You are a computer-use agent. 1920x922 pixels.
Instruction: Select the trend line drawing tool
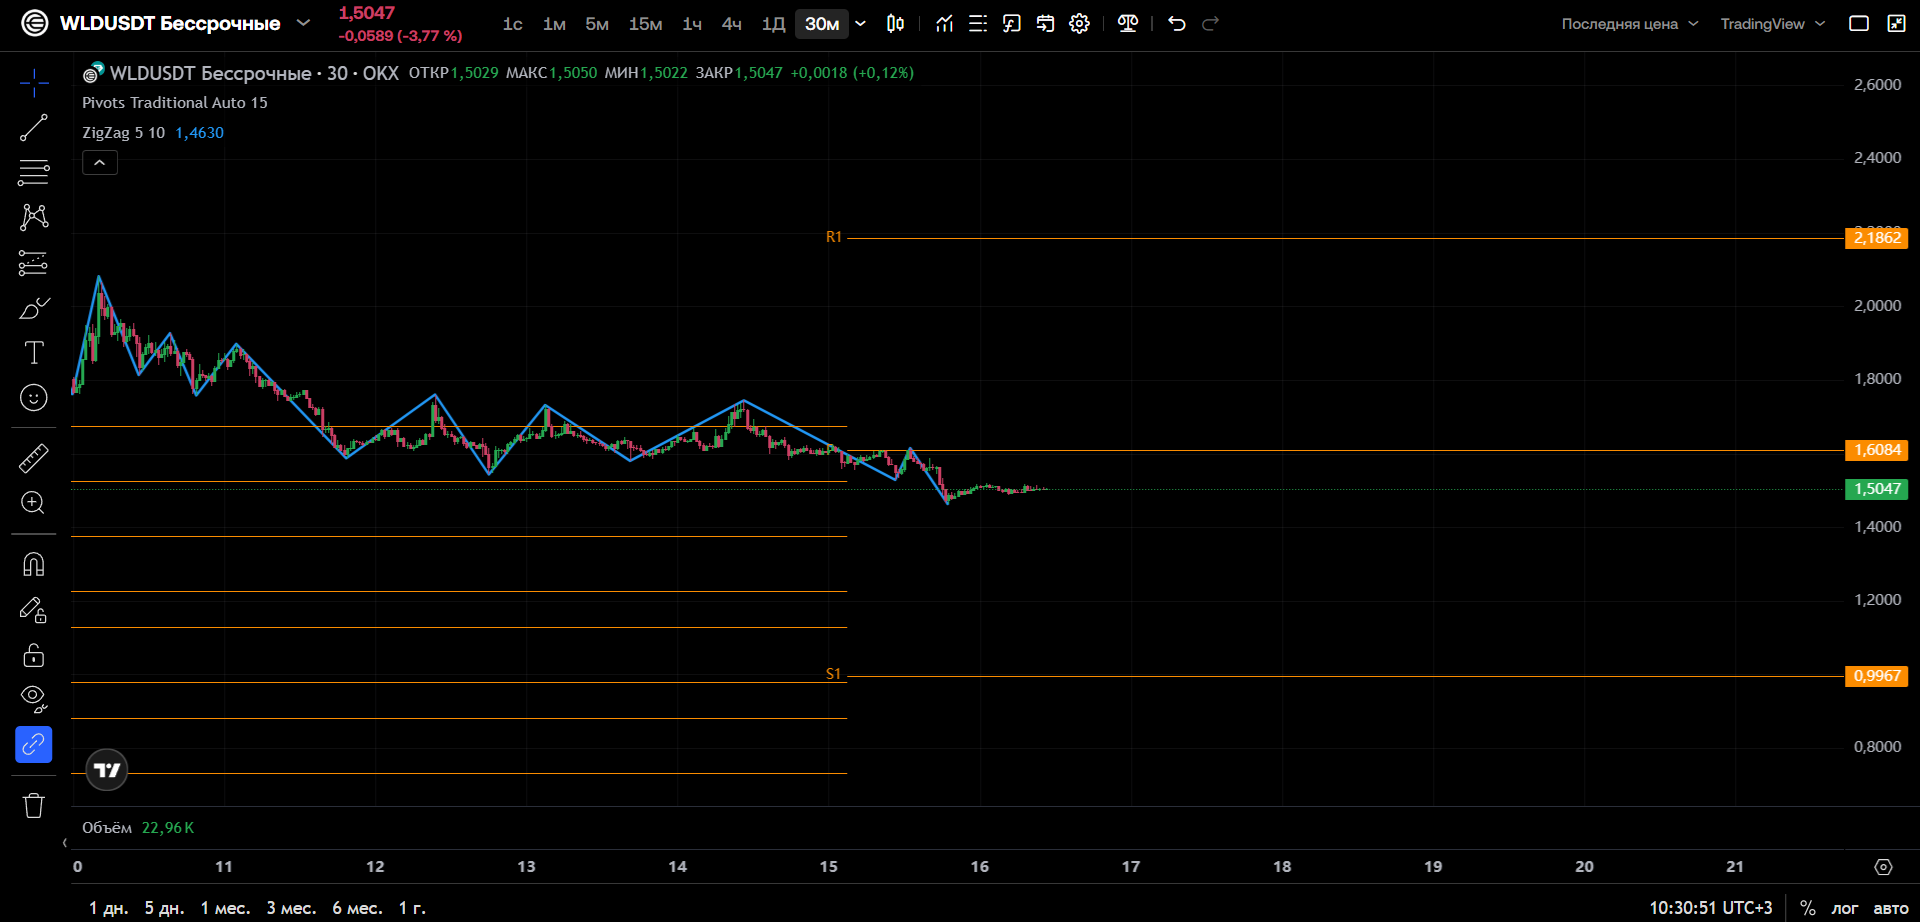click(33, 128)
